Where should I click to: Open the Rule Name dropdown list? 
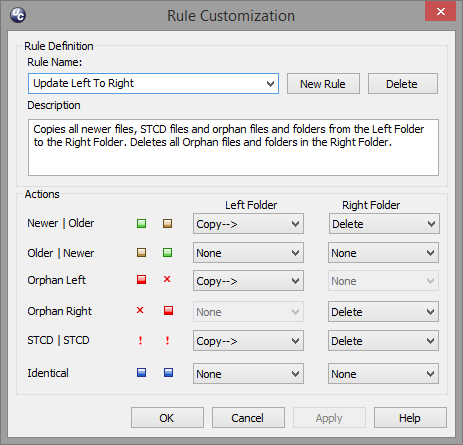[x=153, y=84]
